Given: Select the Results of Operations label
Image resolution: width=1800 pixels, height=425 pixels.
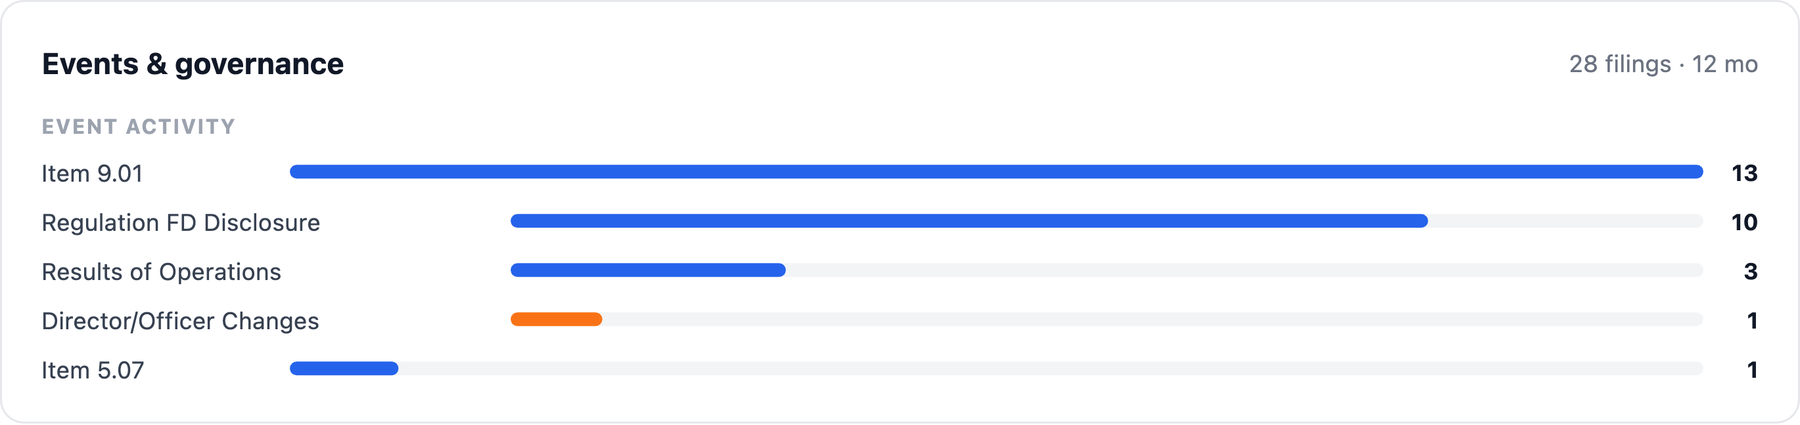Looking at the screenshot, I should 161,271.
